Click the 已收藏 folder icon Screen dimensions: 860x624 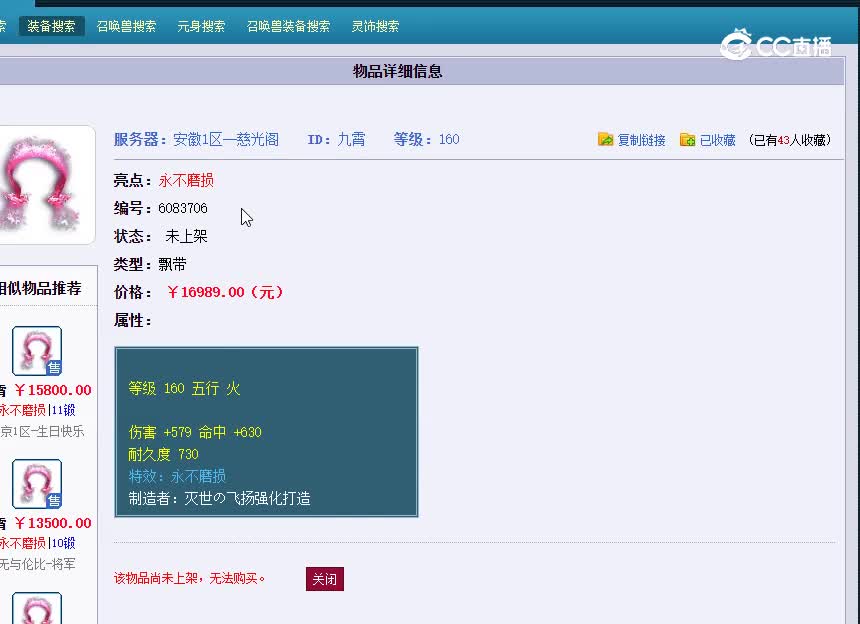click(x=687, y=139)
